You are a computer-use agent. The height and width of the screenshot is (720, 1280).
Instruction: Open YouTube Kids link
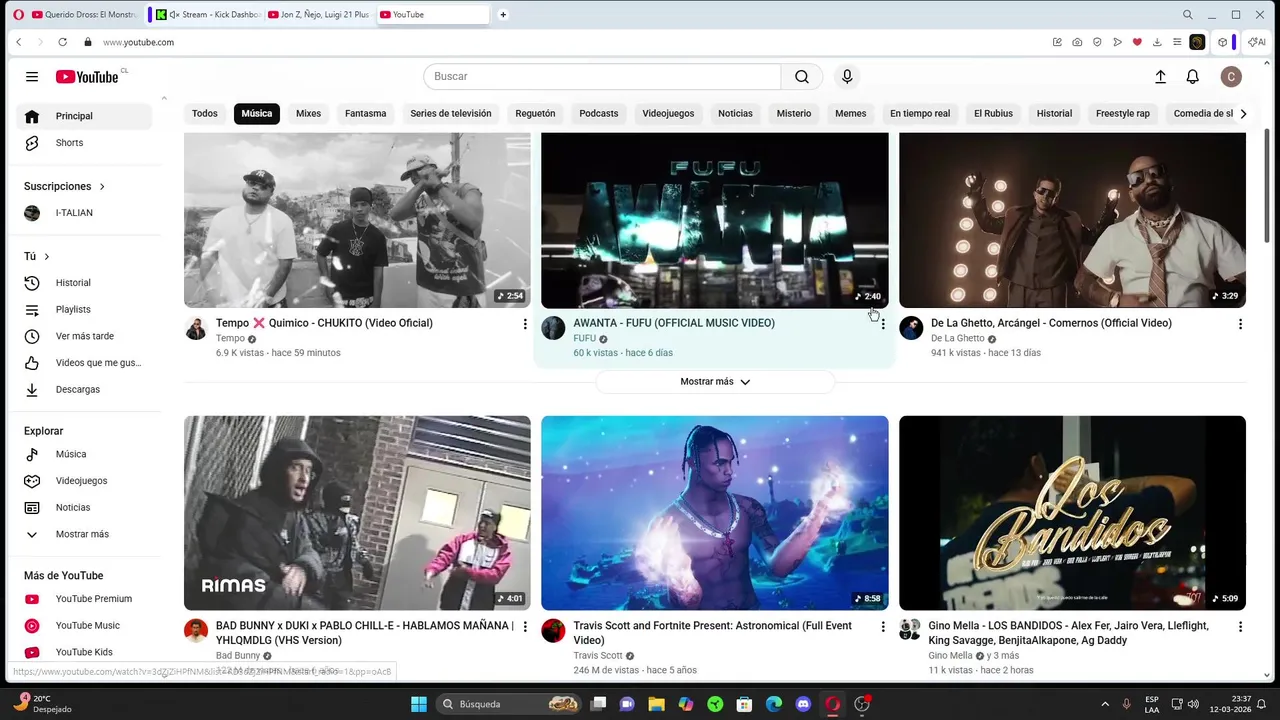coord(84,652)
